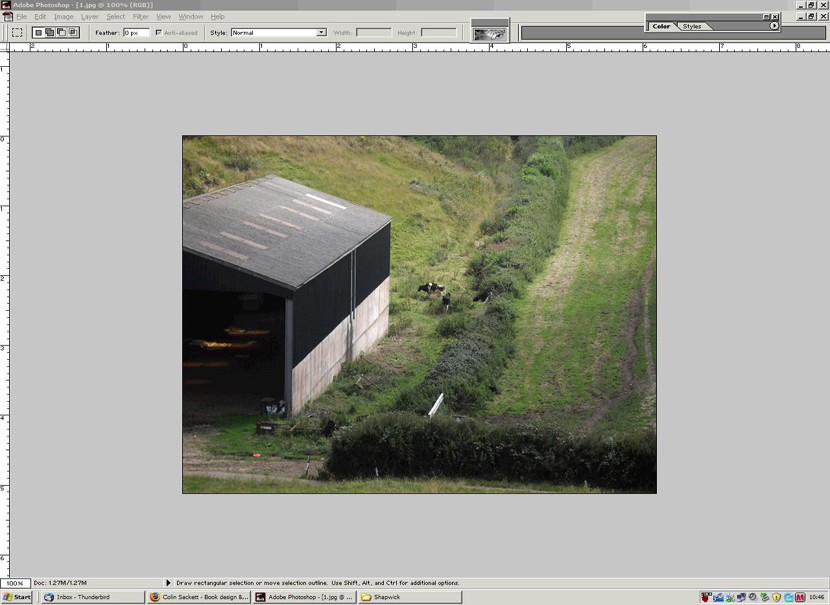830x605 pixels.
Task: Open the Help menu
Action: tap(218, 17)
